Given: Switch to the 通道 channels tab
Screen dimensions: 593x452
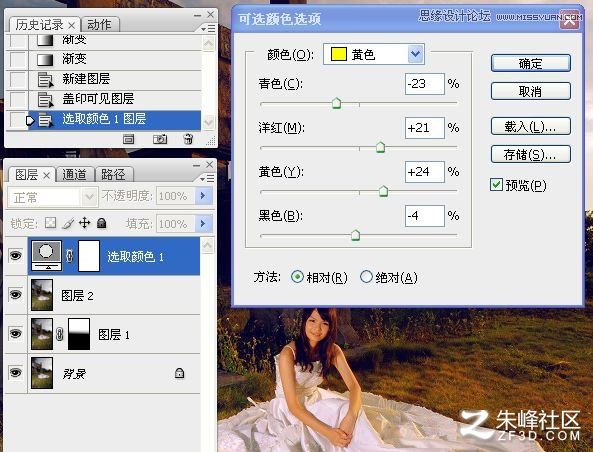Looking at the screenshot, I should 75,174.
